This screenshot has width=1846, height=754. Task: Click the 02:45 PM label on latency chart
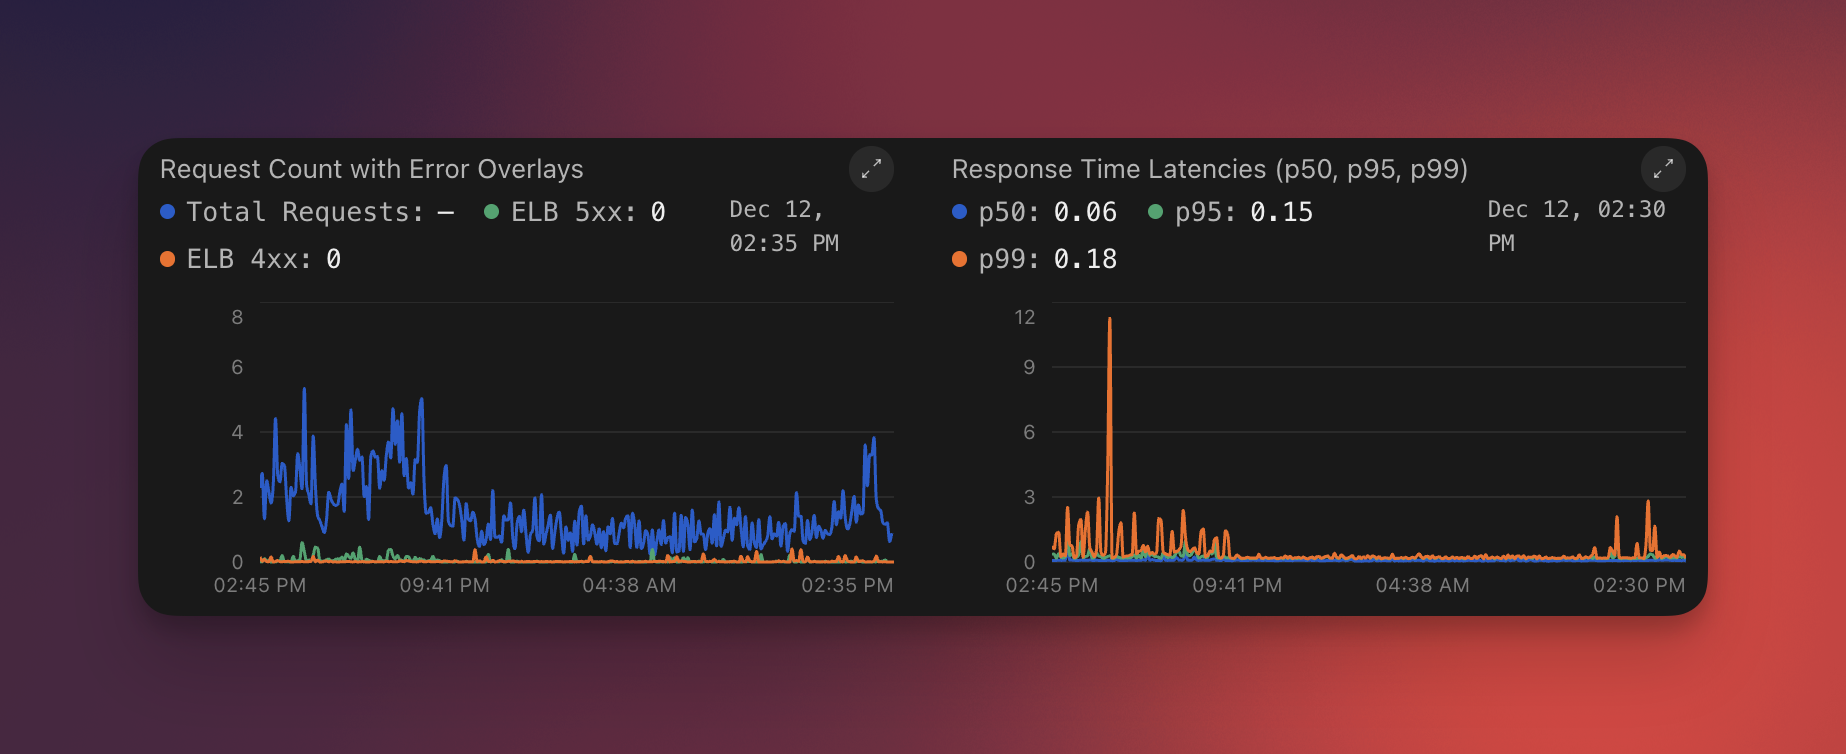1052,585
